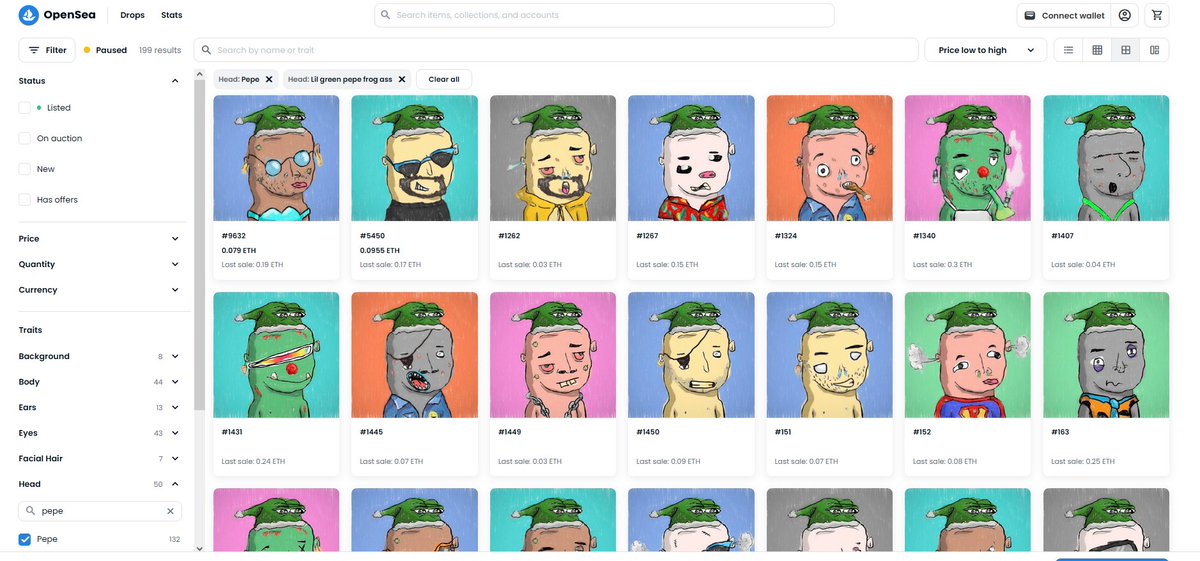Click the magnifier in the top search bar
1200x561 pixels.
click(x=386, y=15)
